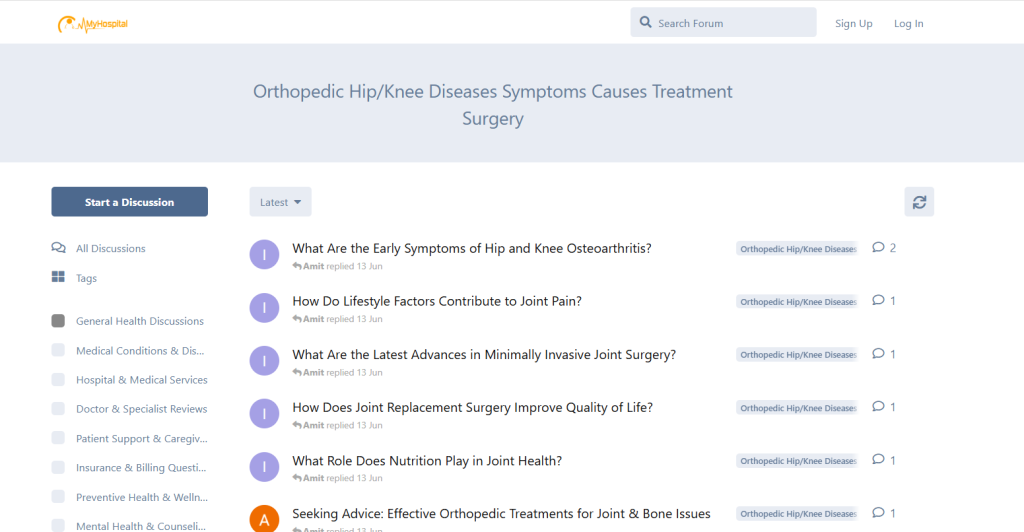
Task: Click Log In in the header
Action: point(908,24)
